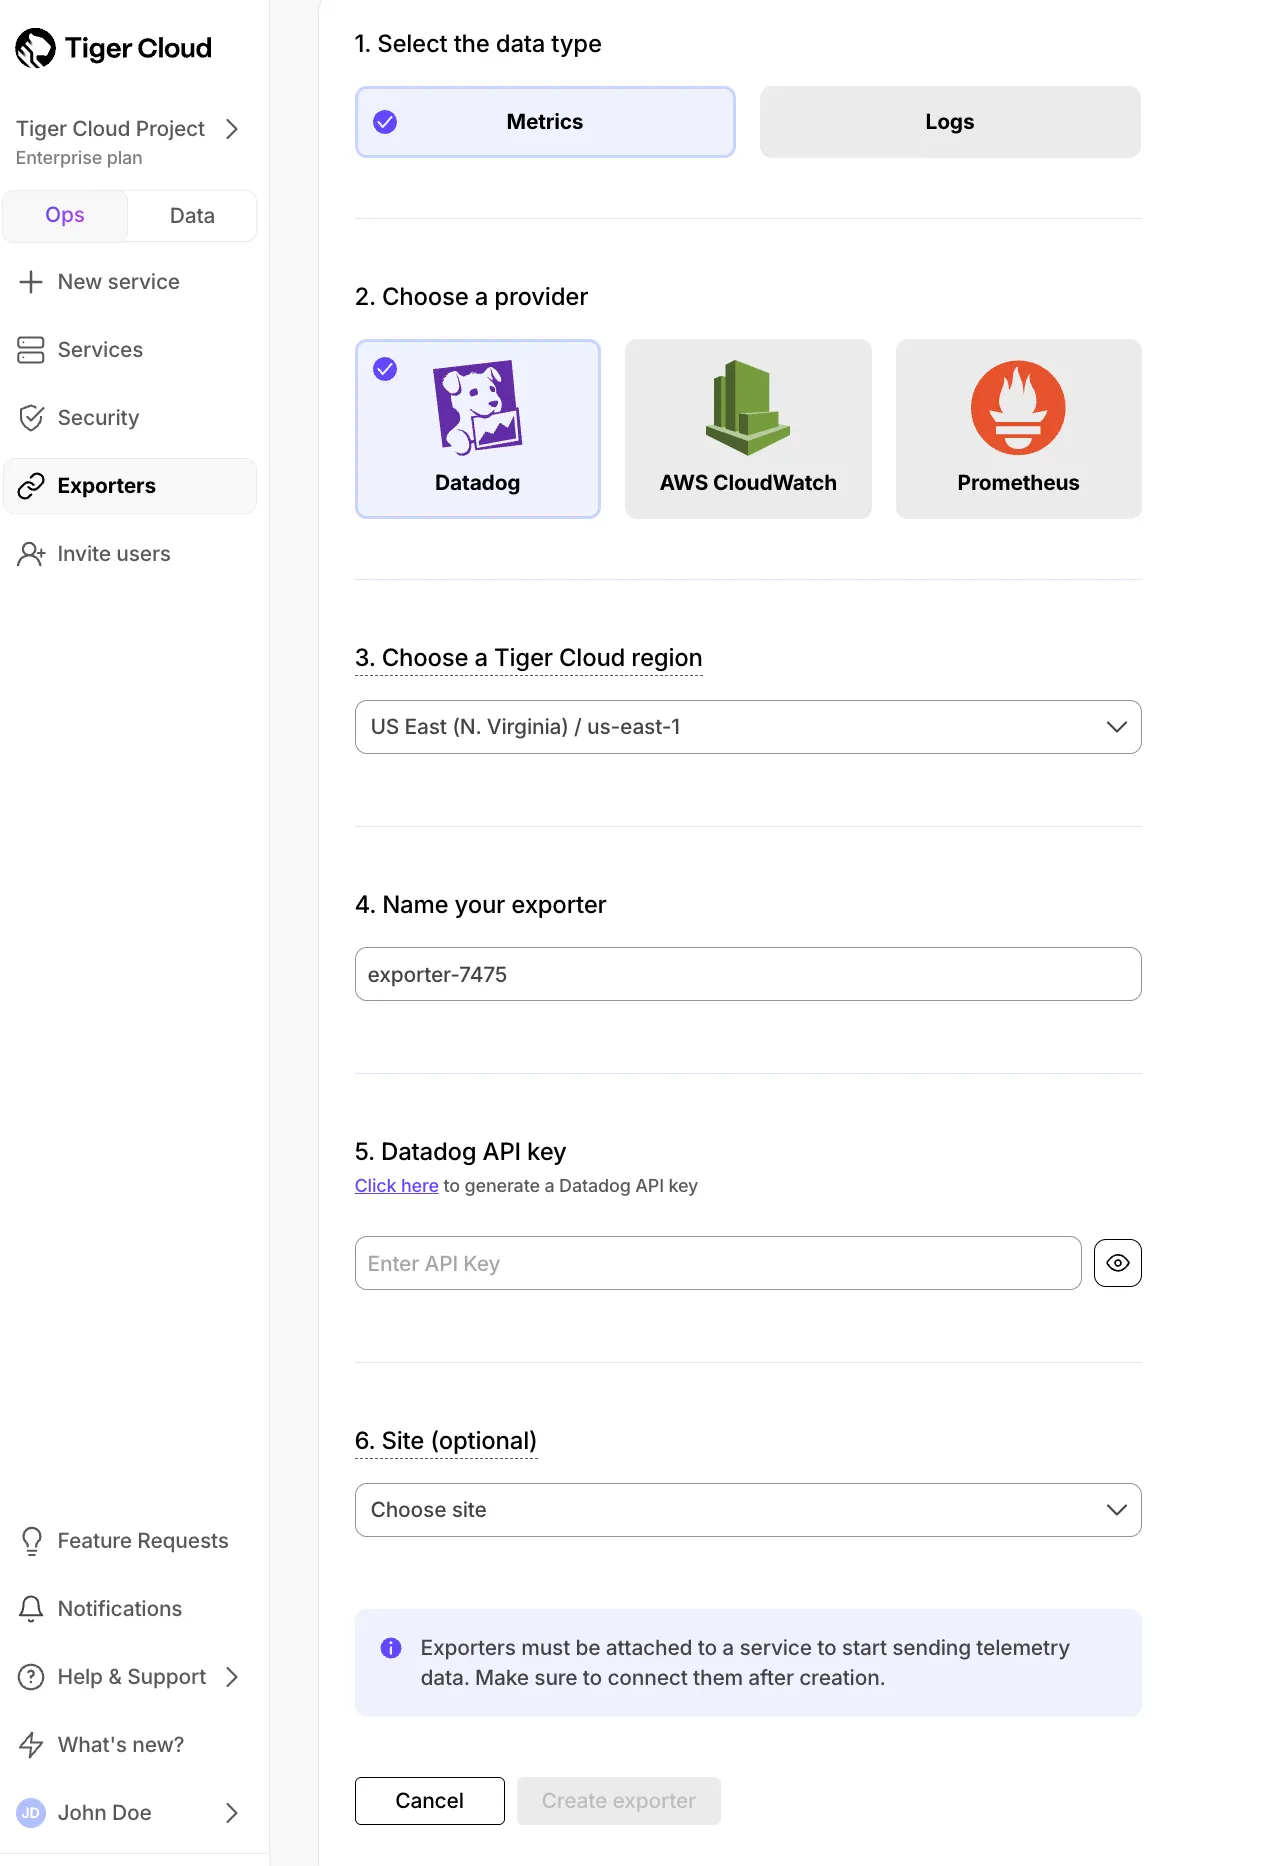Switch to the Data tab
The width and height of the screenshot is (1270, 1866).
click(x=192, y=216)
